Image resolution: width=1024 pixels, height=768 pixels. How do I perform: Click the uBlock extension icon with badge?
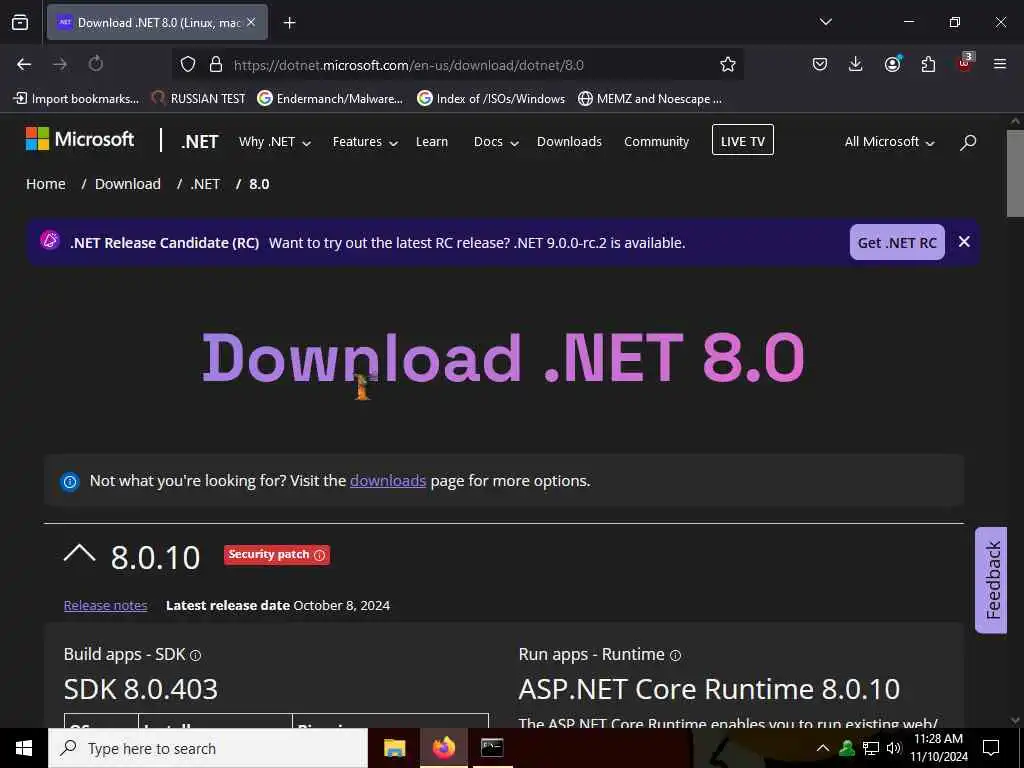(x=965, y=63)
